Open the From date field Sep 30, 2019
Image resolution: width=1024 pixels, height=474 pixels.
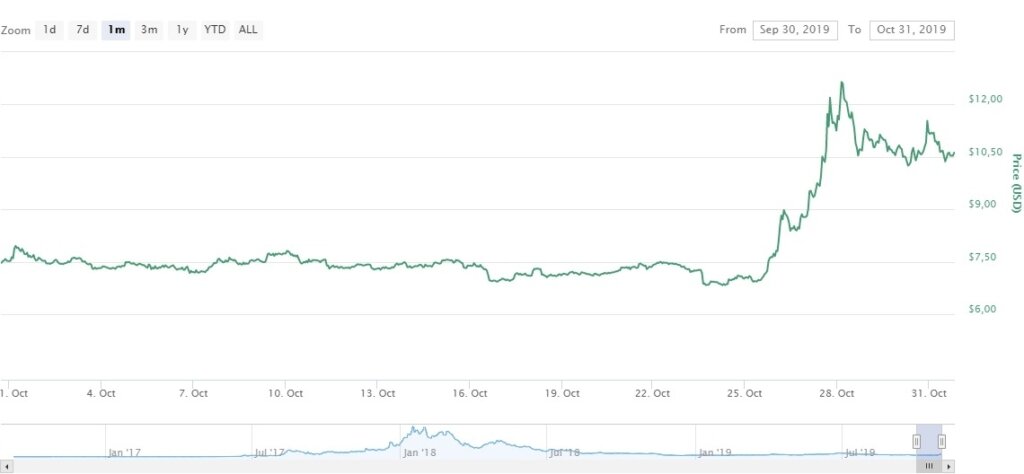point(795,30)
